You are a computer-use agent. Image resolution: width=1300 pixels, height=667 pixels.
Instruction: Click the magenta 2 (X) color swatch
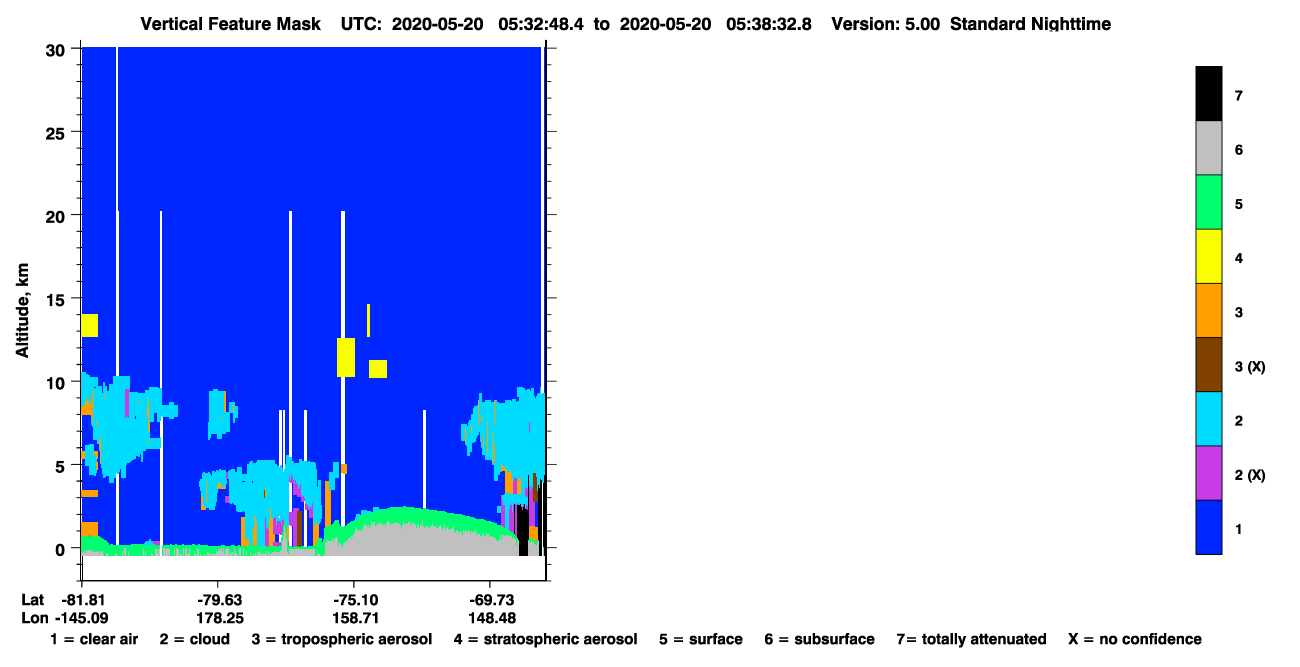(x=1208, y=472)
